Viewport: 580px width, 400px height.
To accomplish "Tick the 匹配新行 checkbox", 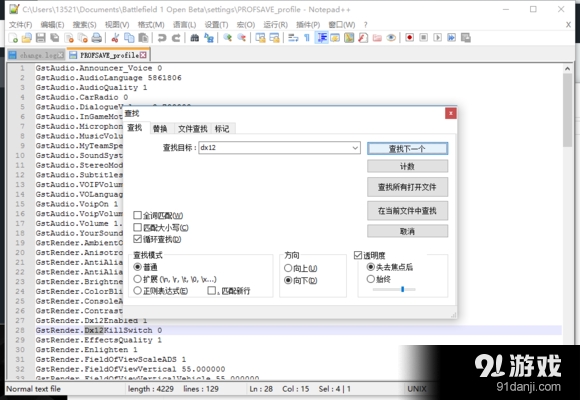I will click(211, 291).
